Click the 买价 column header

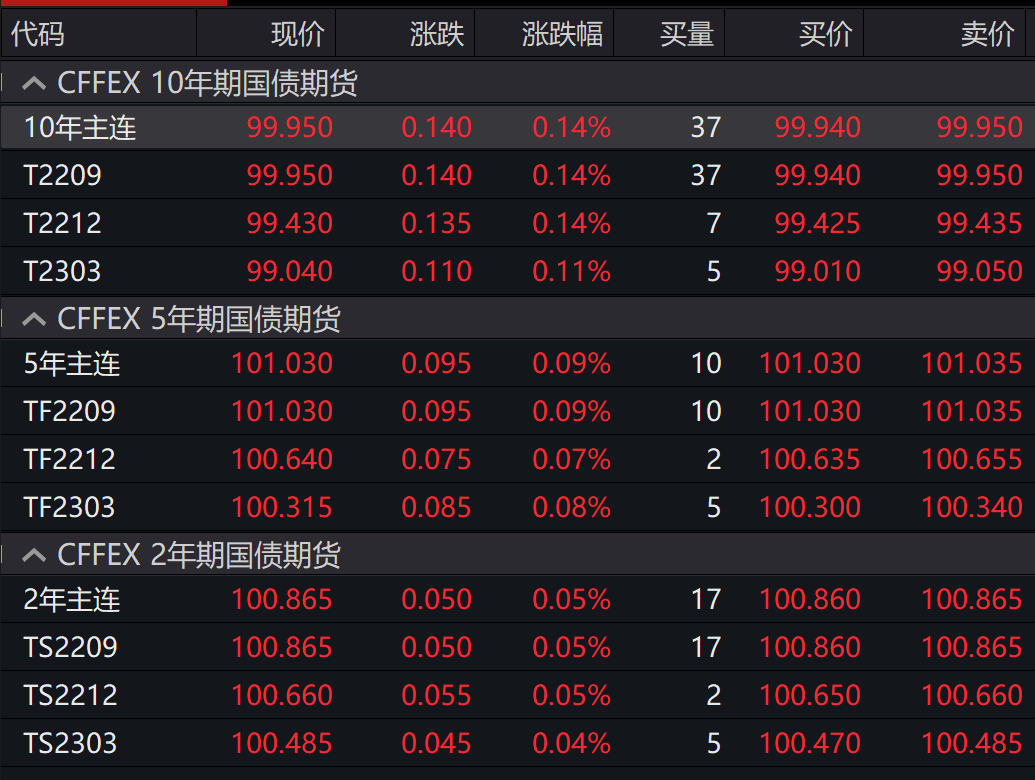click(825, 34)
